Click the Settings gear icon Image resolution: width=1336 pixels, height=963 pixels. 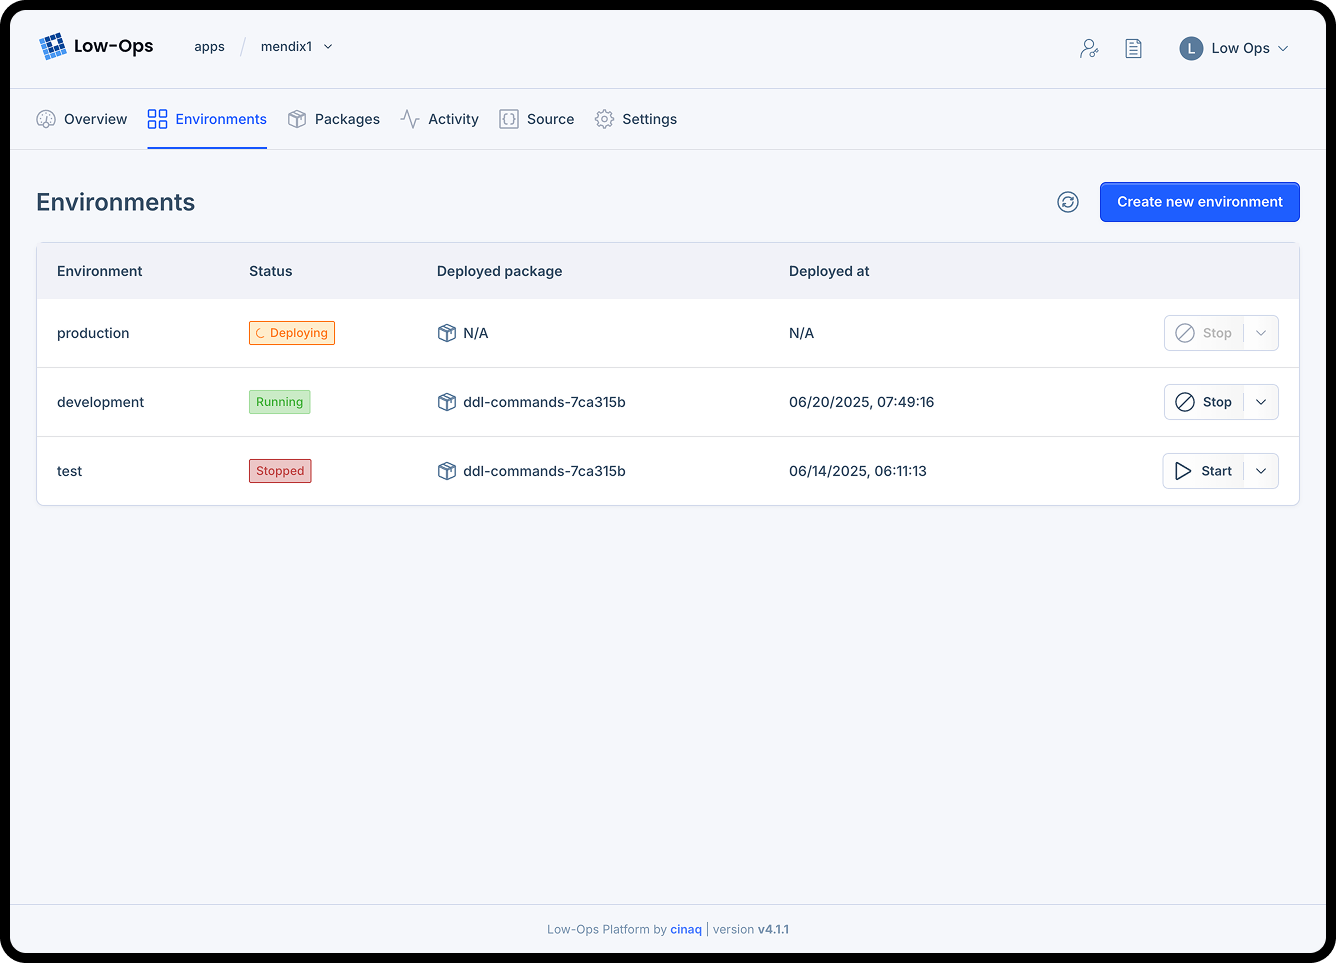(x=604, y=118)
